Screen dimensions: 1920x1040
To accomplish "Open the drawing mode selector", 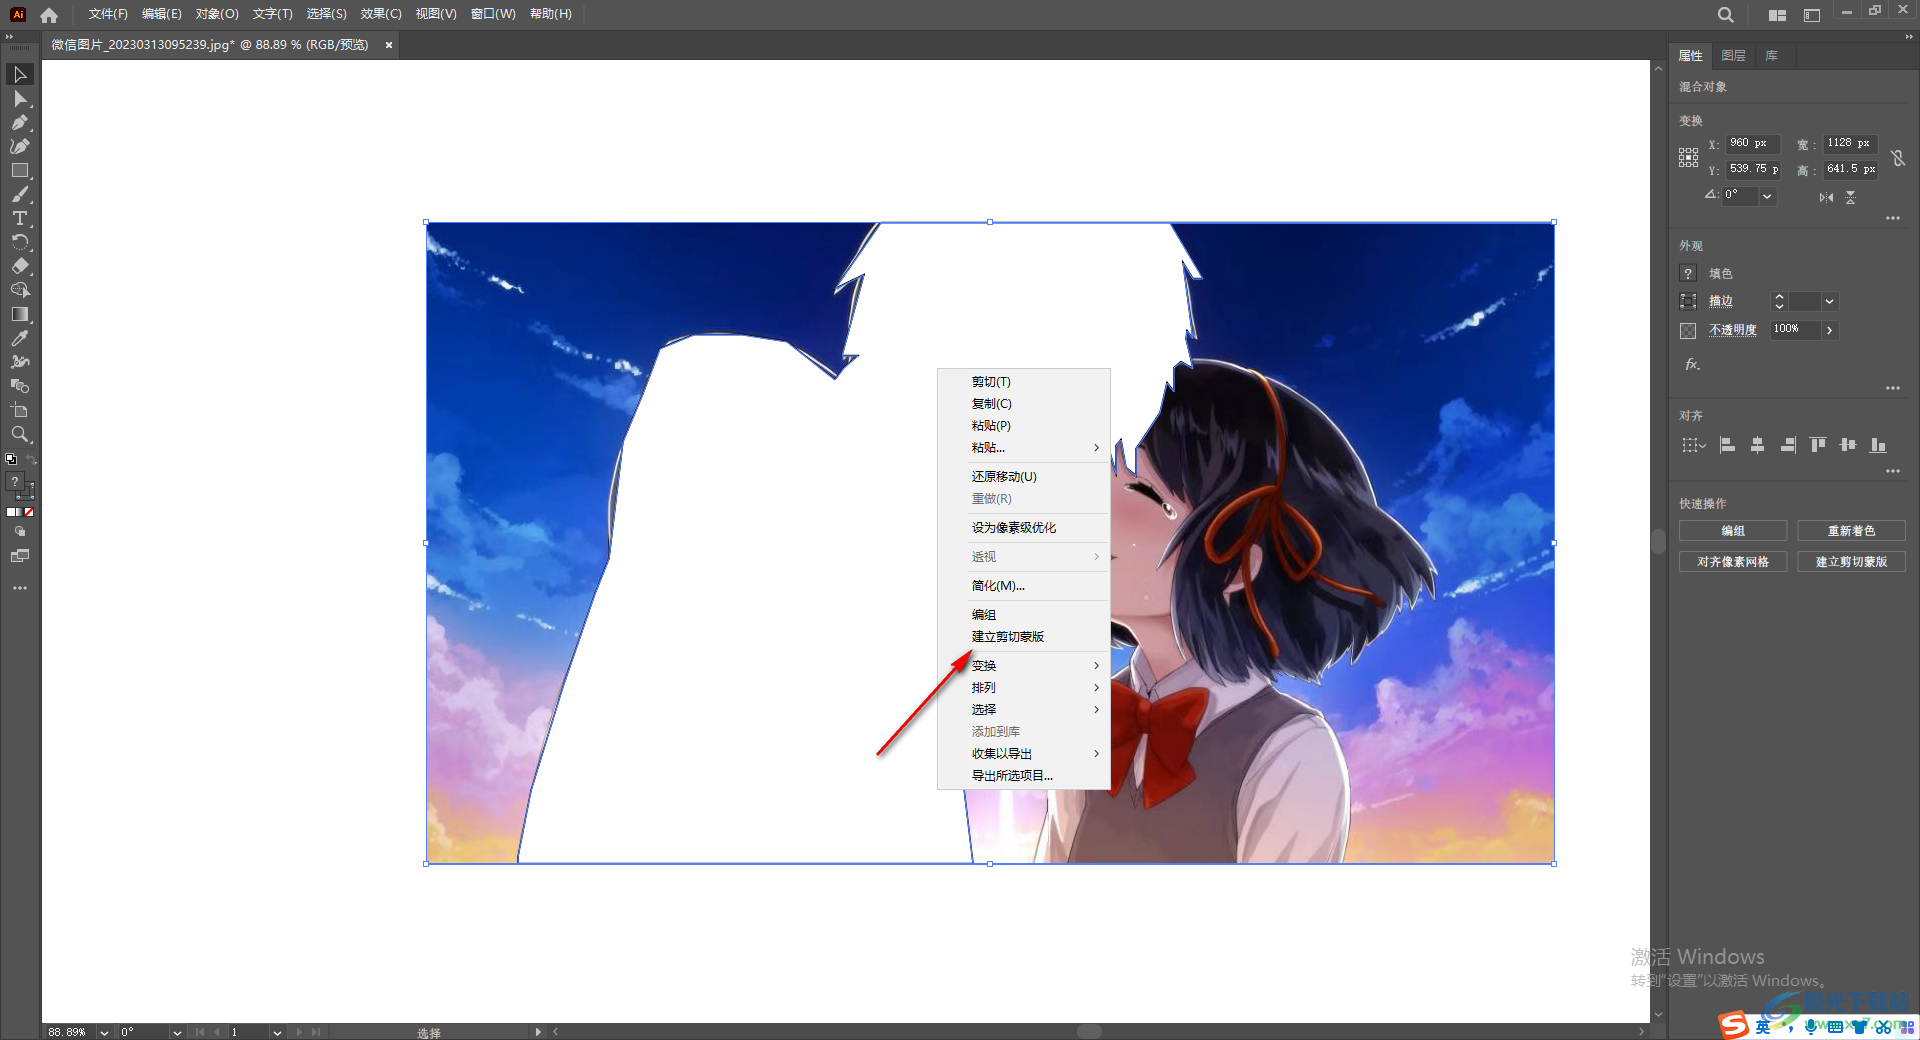I will coord(19,532).
